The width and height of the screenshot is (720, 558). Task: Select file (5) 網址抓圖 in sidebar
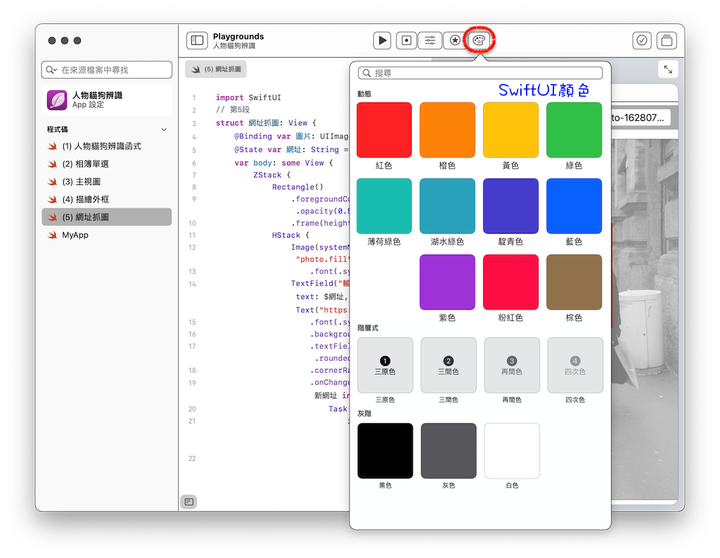(107, 217)
